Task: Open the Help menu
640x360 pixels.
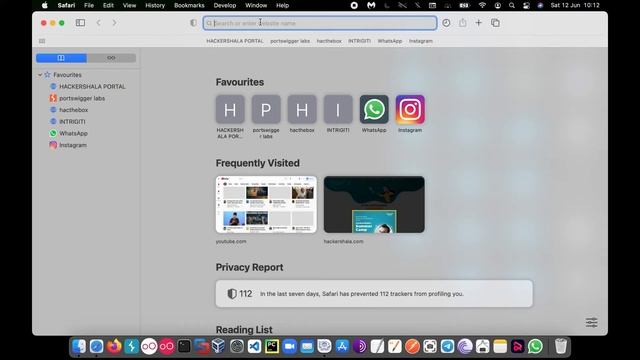Action: 282,5
